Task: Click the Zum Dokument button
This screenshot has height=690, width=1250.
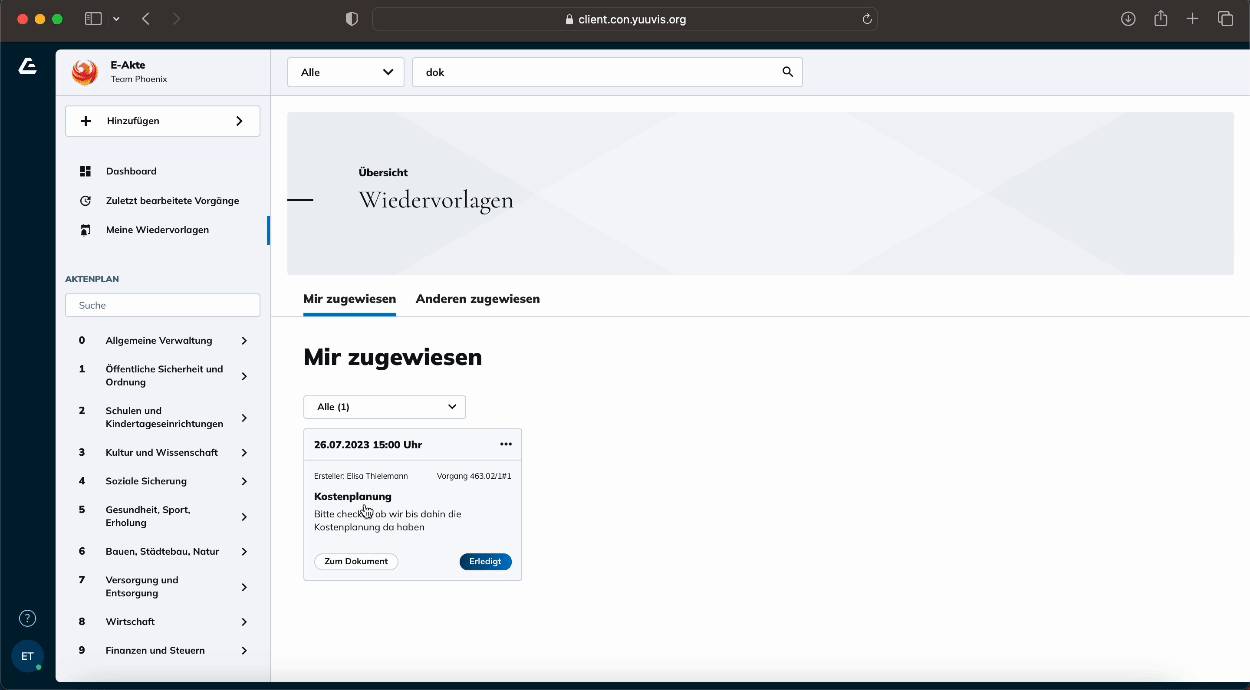Action: [x=356, y=561]
